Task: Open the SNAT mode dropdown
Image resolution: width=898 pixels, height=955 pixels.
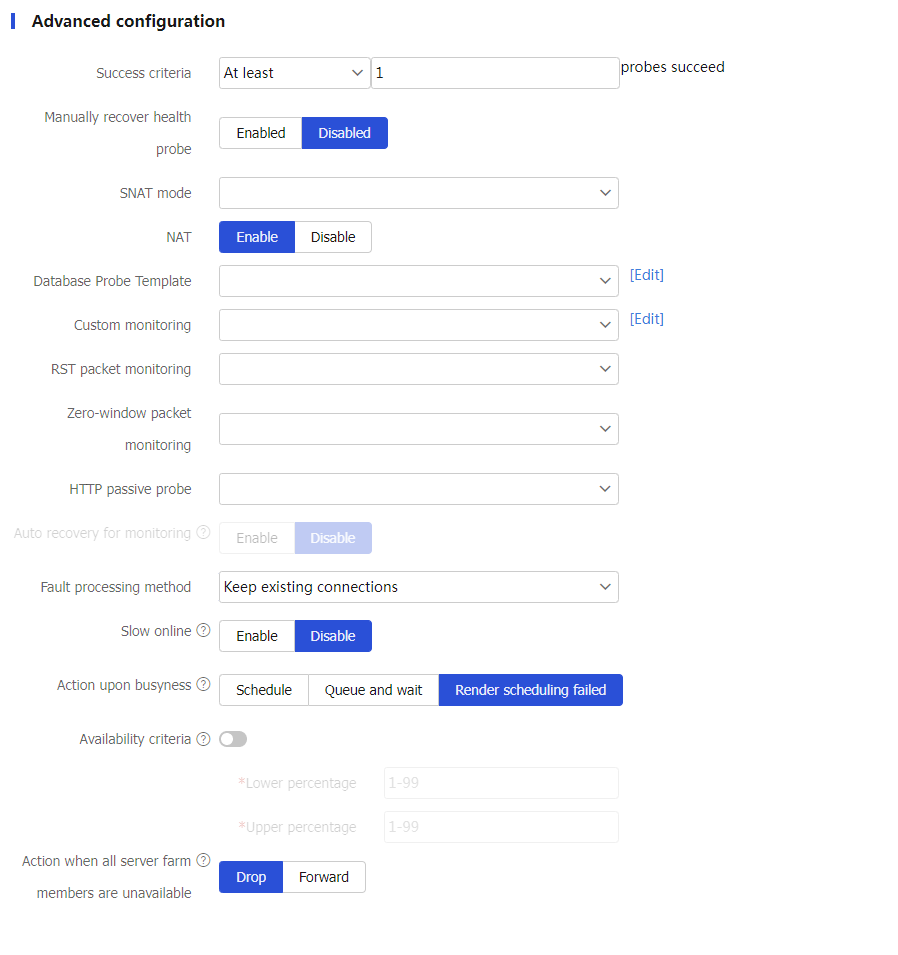Action: click(418, 193)
